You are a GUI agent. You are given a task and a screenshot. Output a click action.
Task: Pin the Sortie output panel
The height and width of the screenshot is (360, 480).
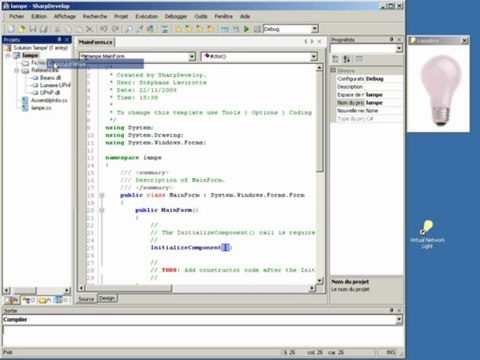tap(392, 310)
